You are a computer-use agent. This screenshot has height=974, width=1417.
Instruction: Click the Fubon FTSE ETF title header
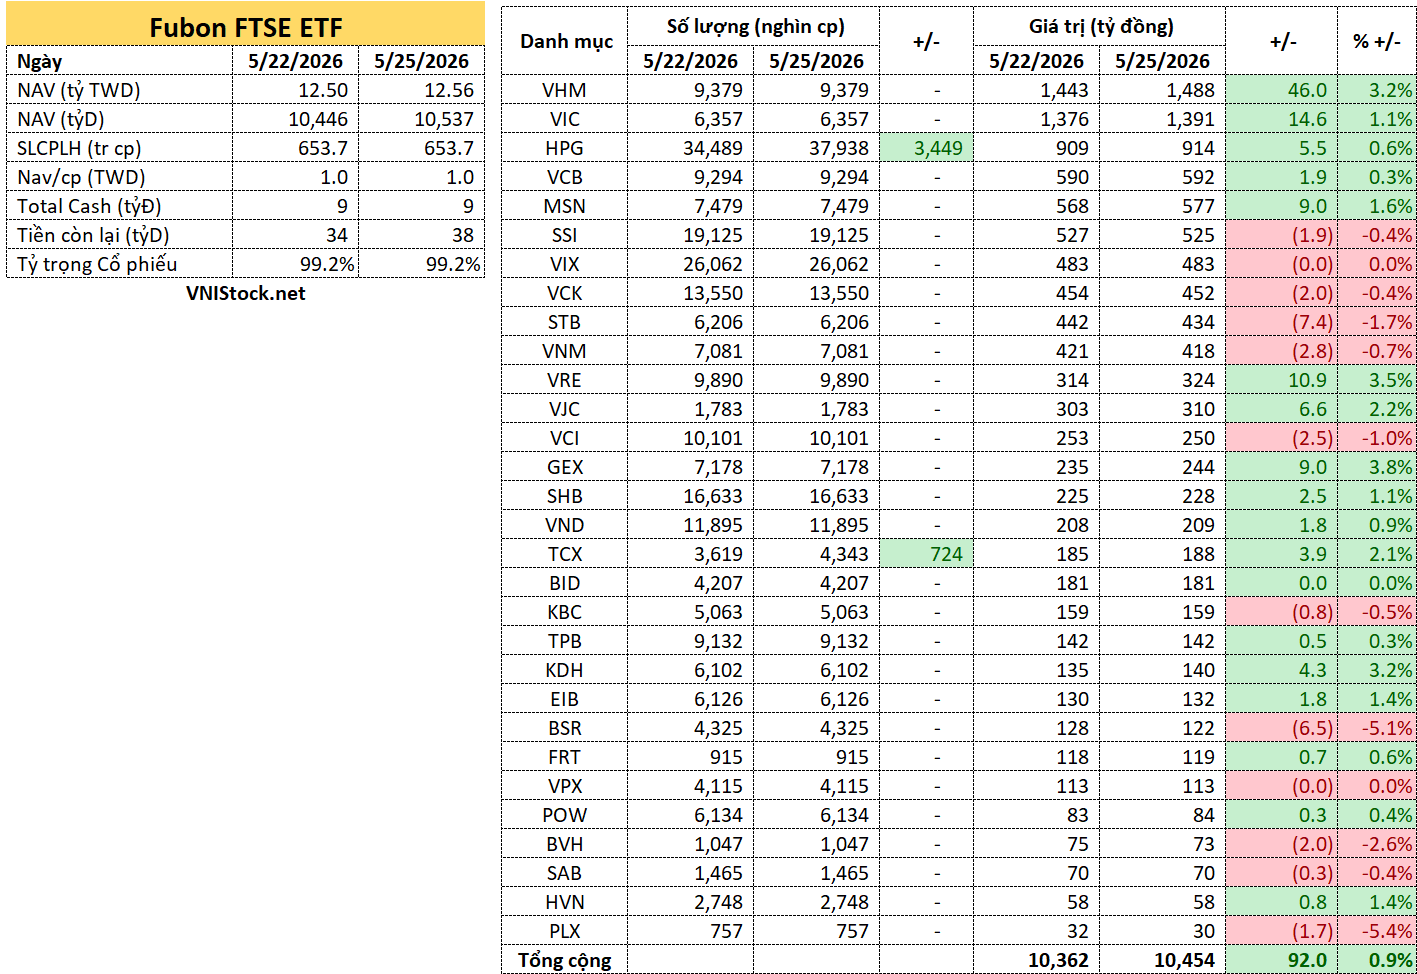[245, 27]
